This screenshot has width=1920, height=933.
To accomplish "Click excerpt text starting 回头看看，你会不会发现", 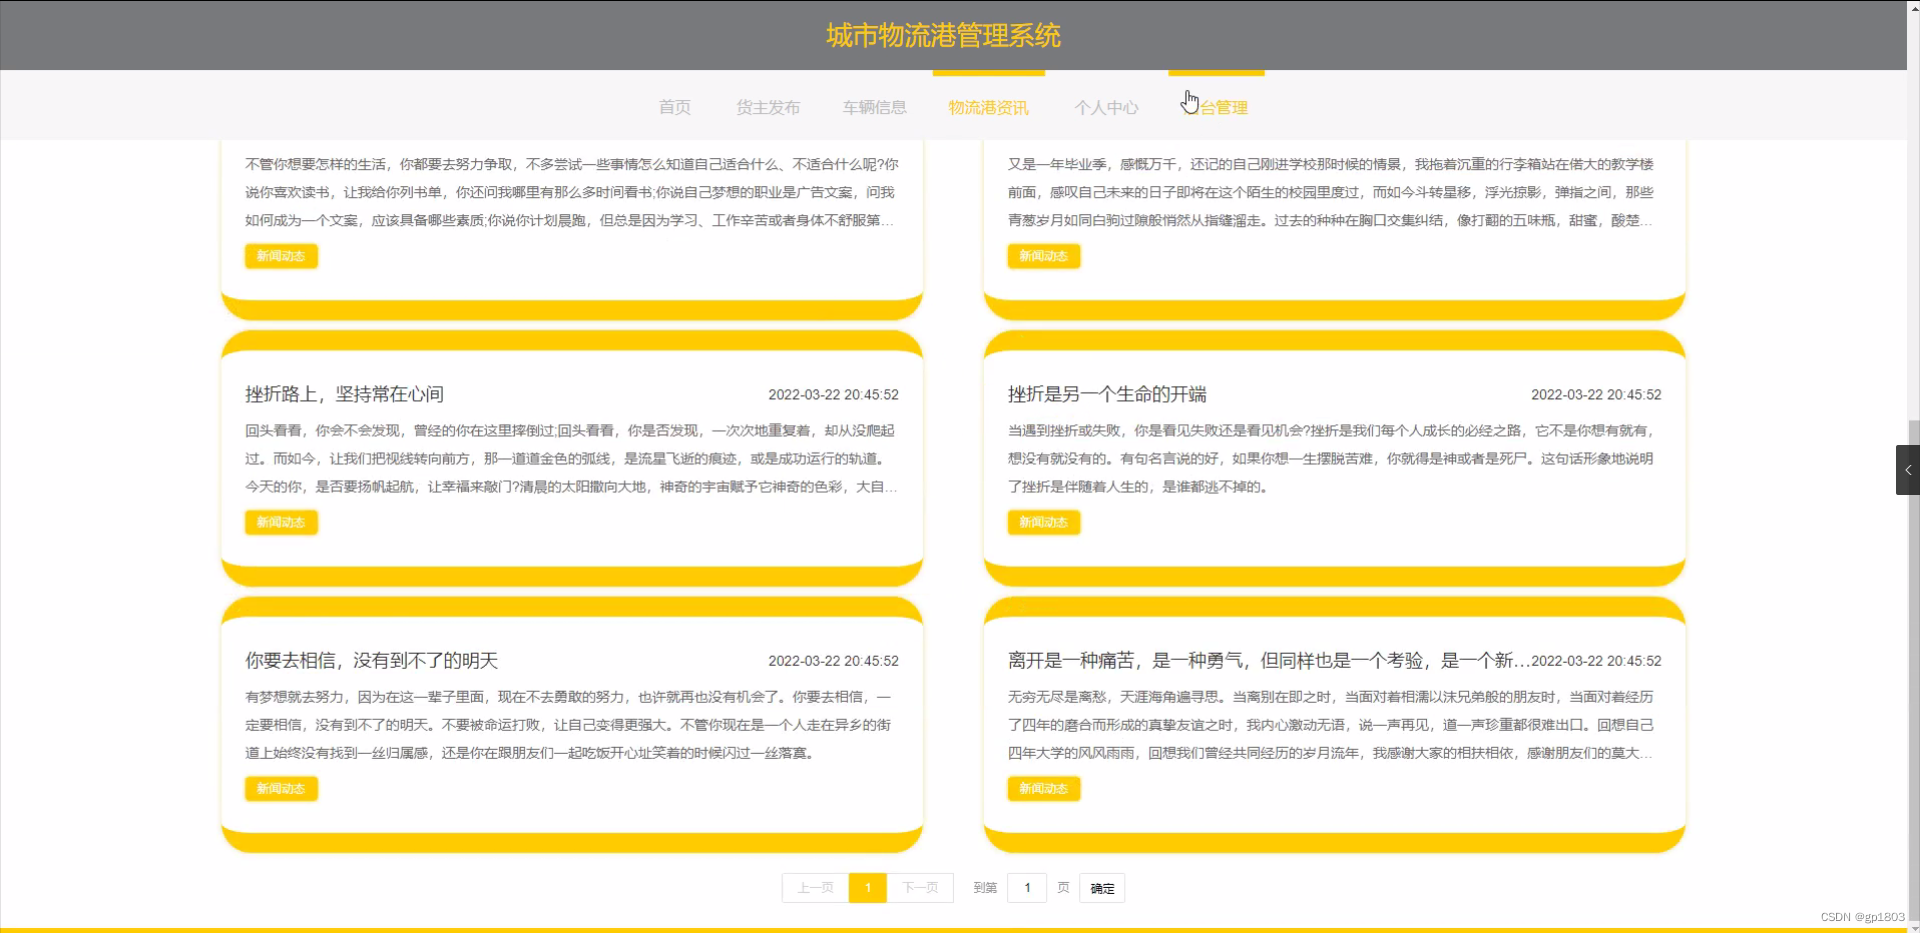I will (x=571, y=458).
